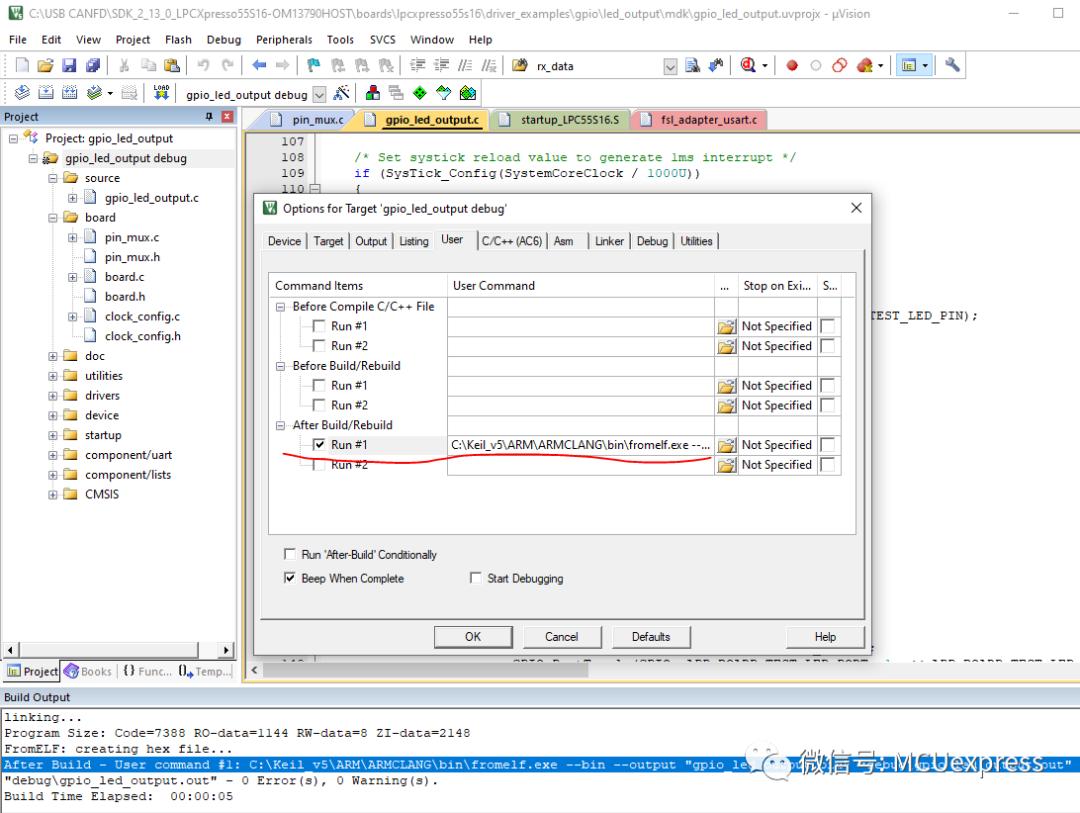Select clock_config.c in Project tree
Screen dimensions: 1080x813
pyautogui.click(x=142, y=316)
